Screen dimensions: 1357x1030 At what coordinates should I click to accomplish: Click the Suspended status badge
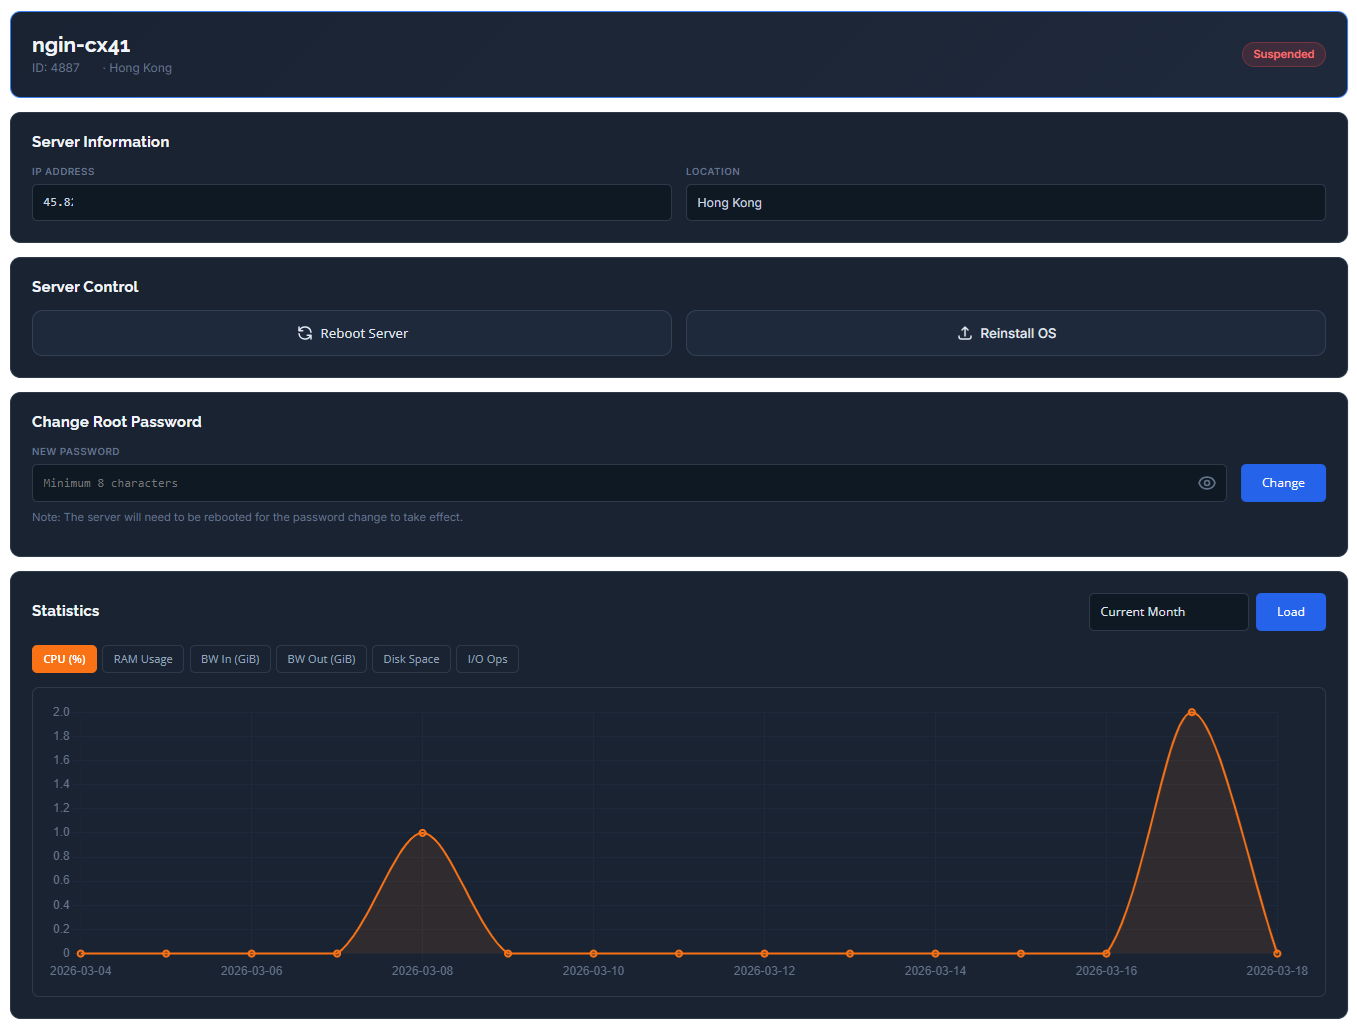point(1283,54)
